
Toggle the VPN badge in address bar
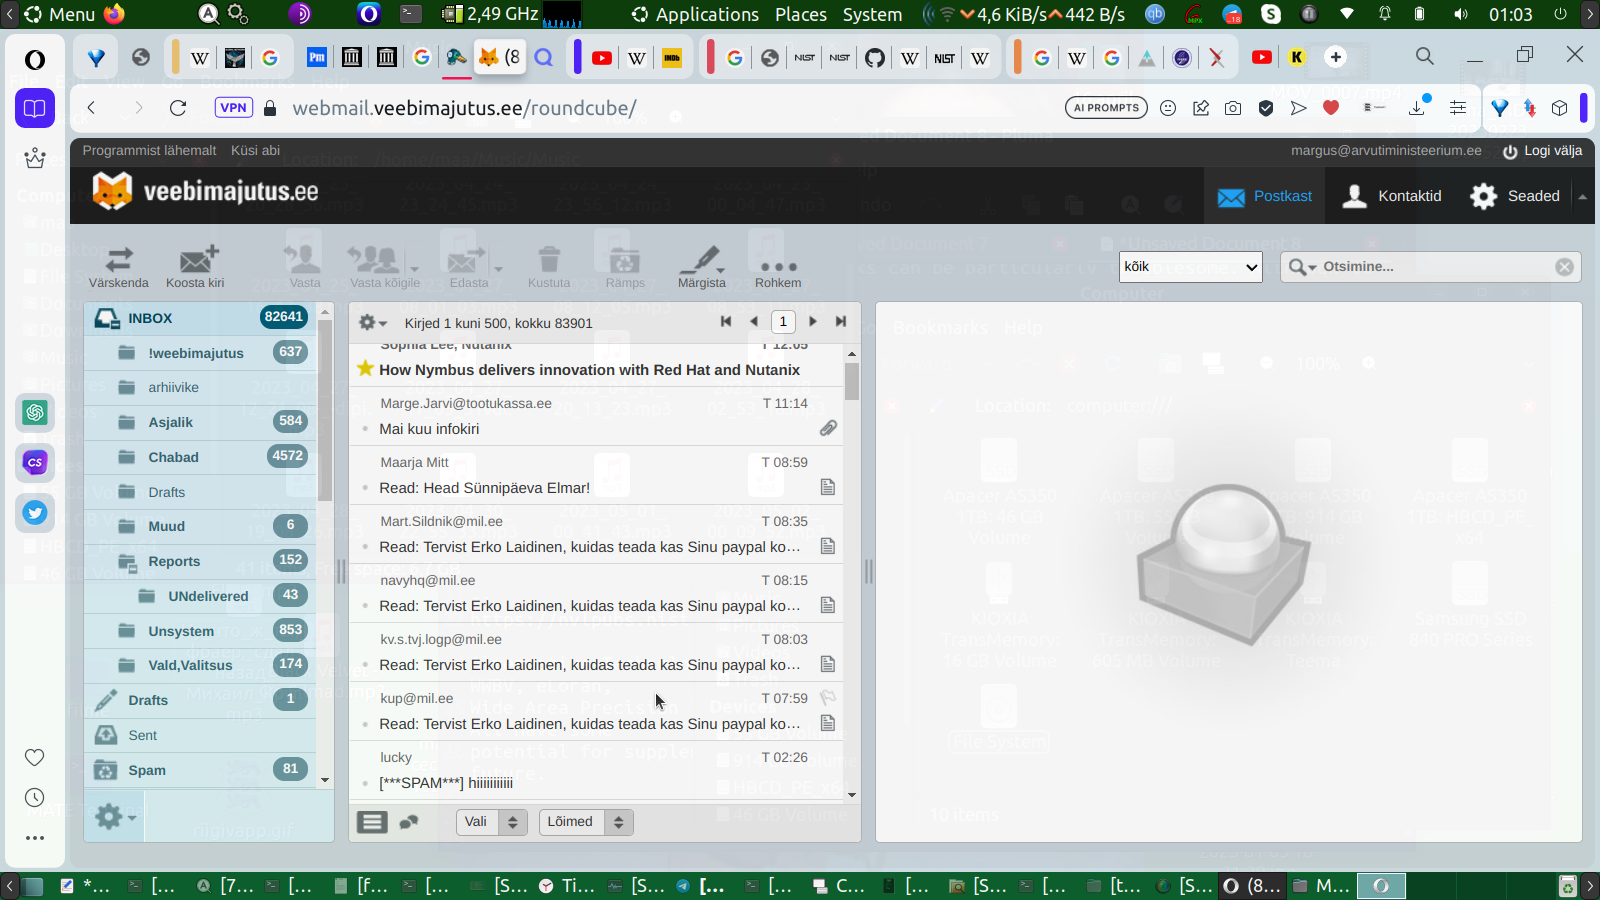tap(233, 108)
